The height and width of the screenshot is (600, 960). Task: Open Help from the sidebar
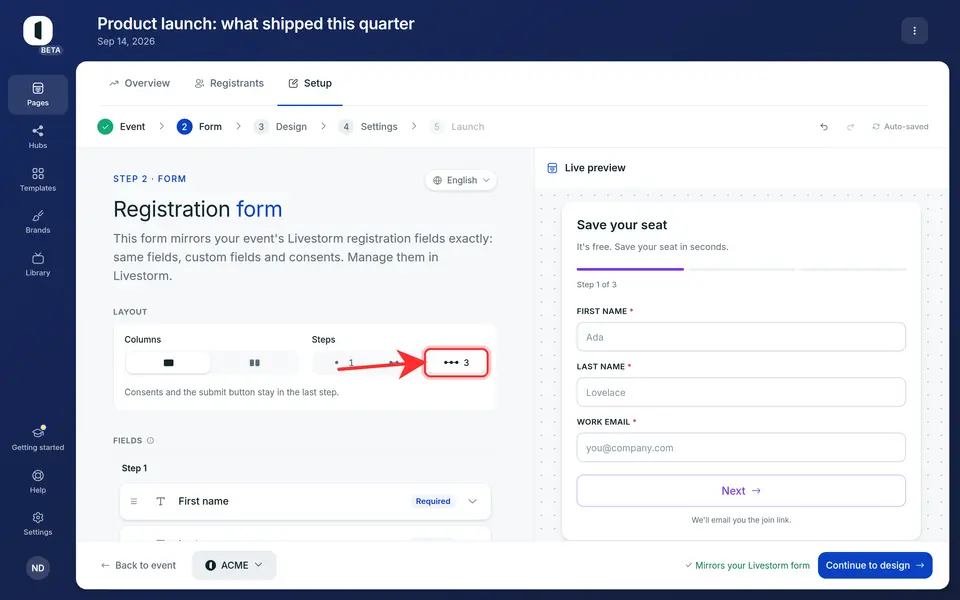click(x=38, y=481)
